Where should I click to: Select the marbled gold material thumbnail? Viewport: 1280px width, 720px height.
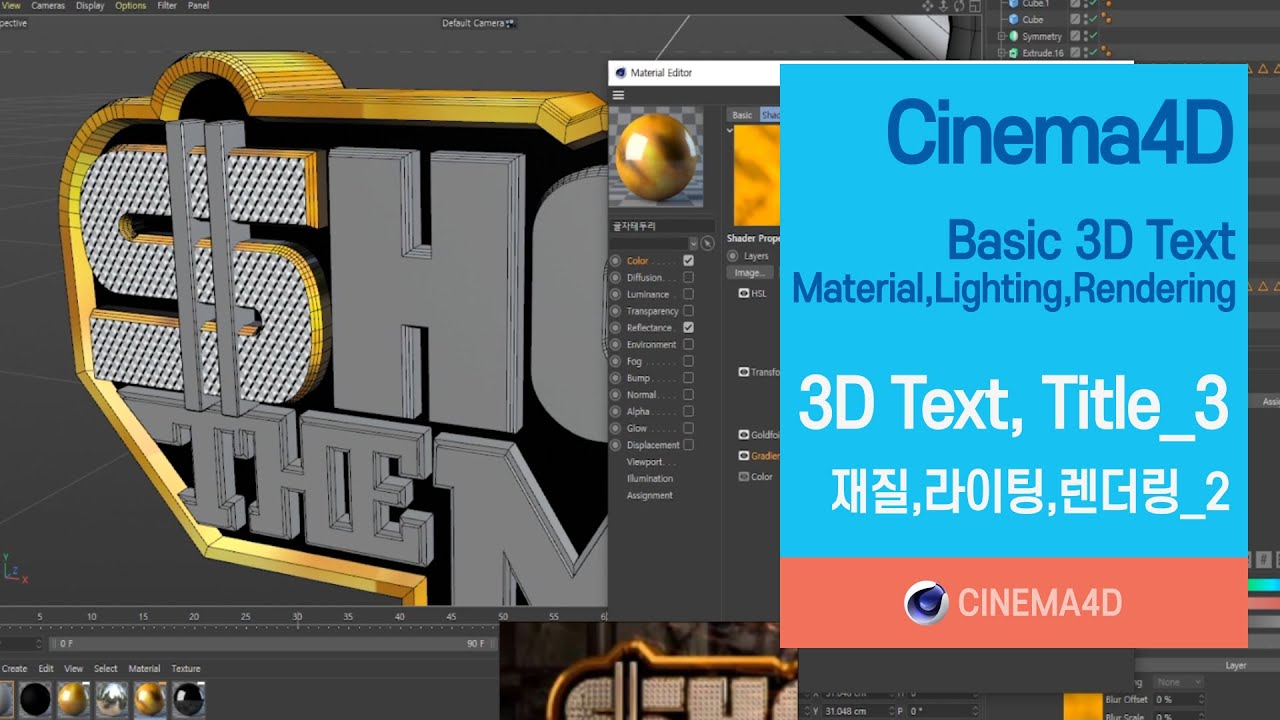(150, 699)
